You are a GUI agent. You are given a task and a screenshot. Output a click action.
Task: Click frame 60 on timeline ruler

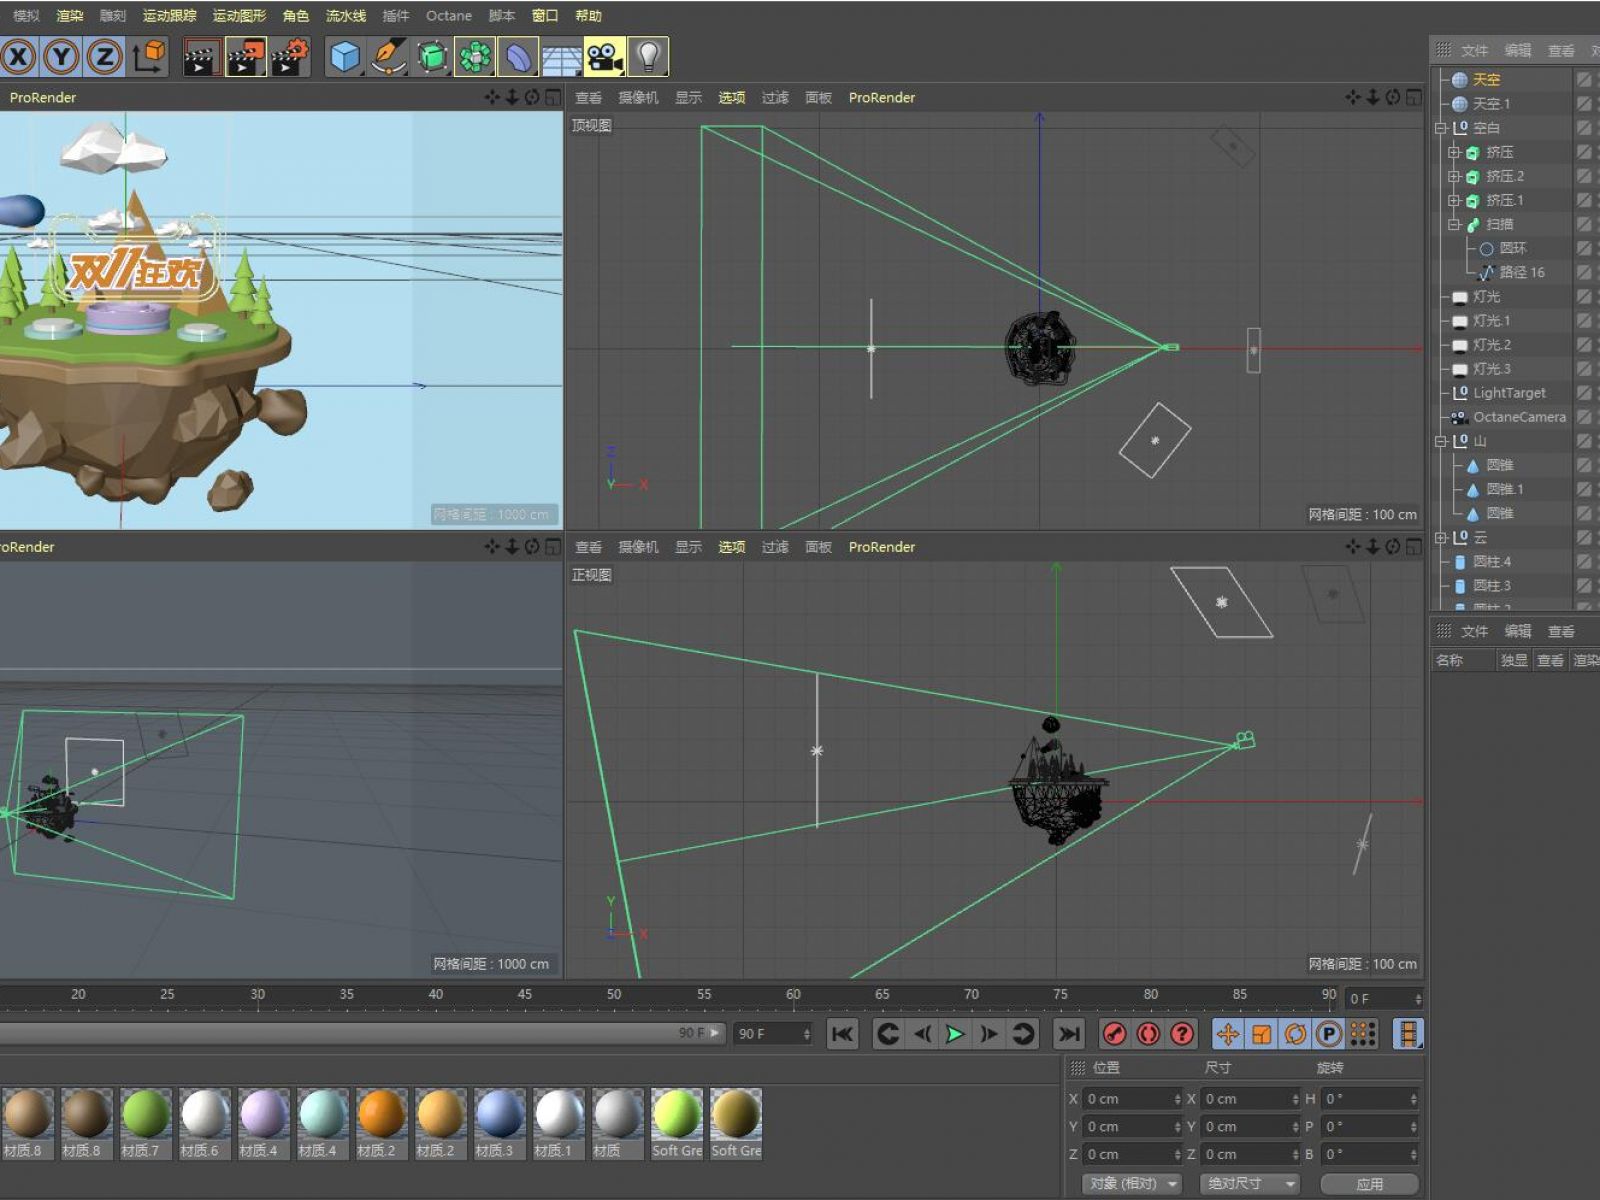point(793,995)
